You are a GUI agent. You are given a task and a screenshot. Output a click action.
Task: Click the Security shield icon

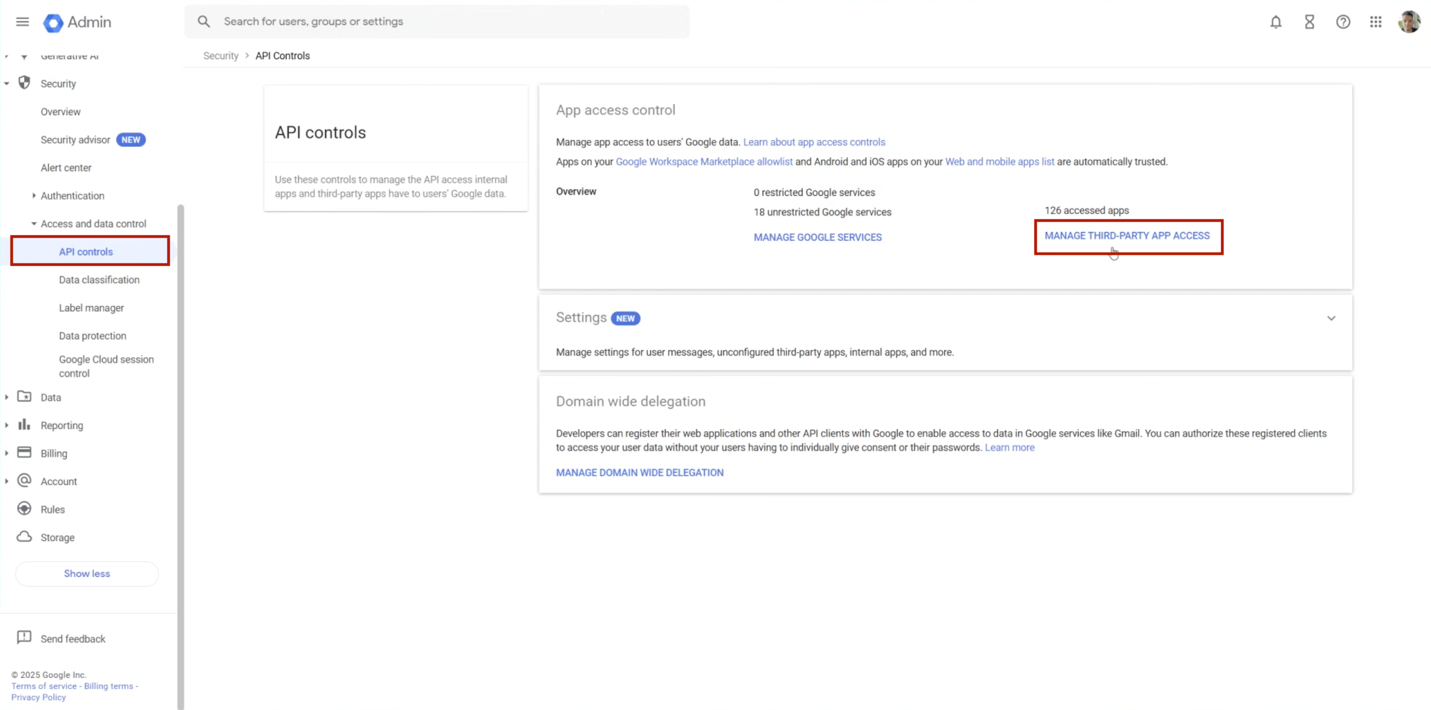point(24,83)
